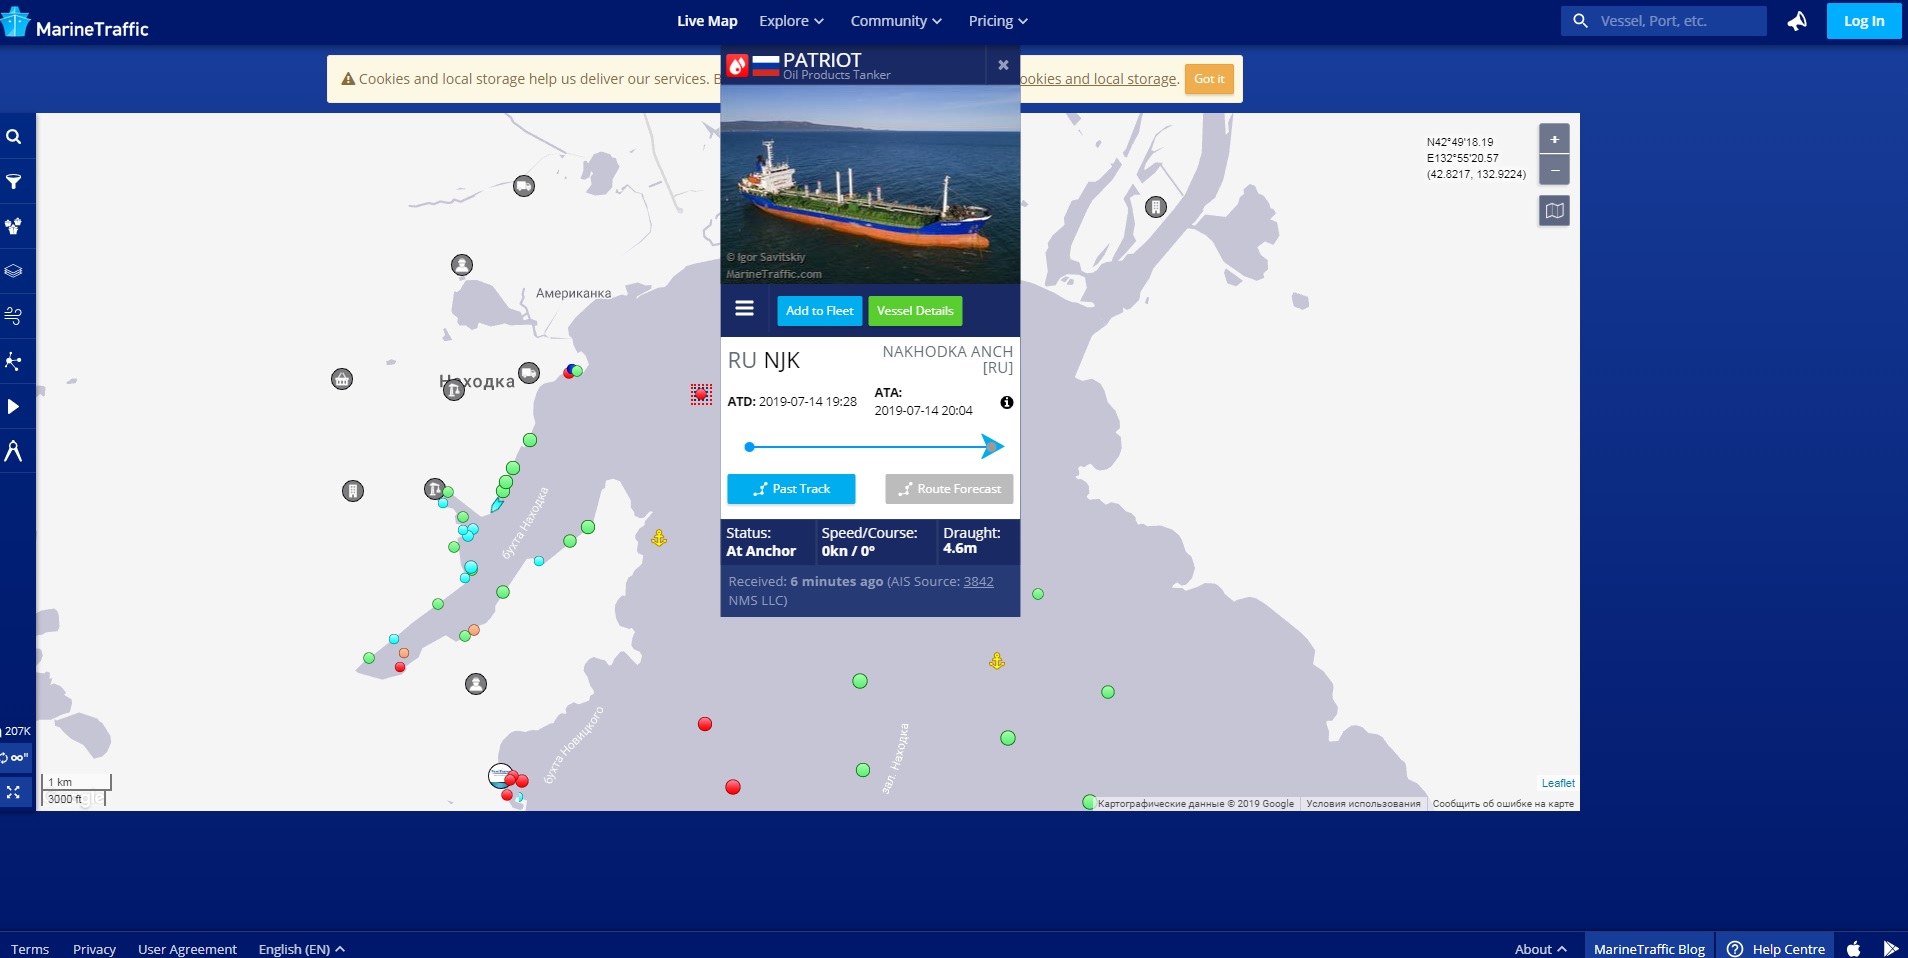Image resolution: width=1908 pixels, height=958 pixels.
Task: Dismiss cookie banner with Got it
Action: tap(1209, 79)
